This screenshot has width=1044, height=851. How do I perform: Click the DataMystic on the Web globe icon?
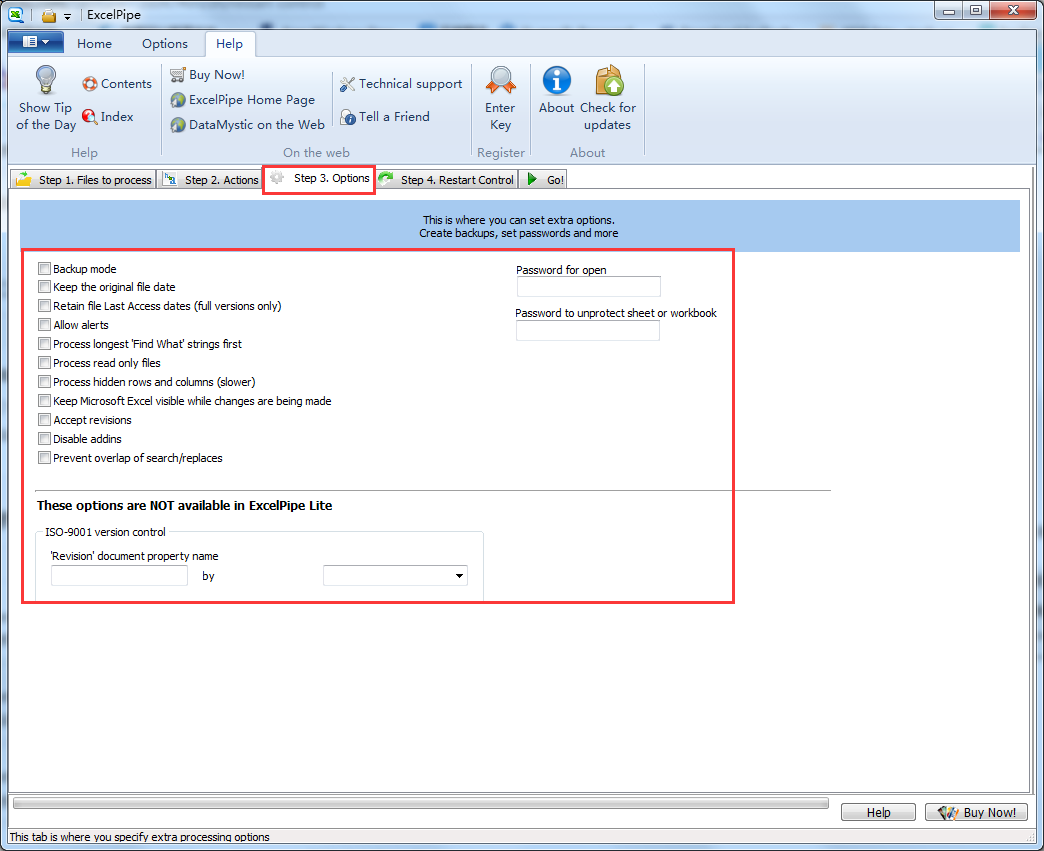pos(178,125)
